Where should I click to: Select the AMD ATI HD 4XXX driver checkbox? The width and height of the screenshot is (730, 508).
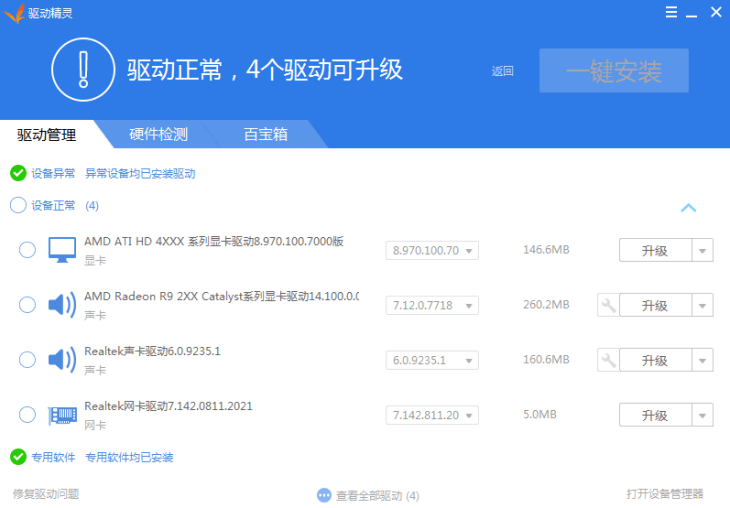click(27, 250)
